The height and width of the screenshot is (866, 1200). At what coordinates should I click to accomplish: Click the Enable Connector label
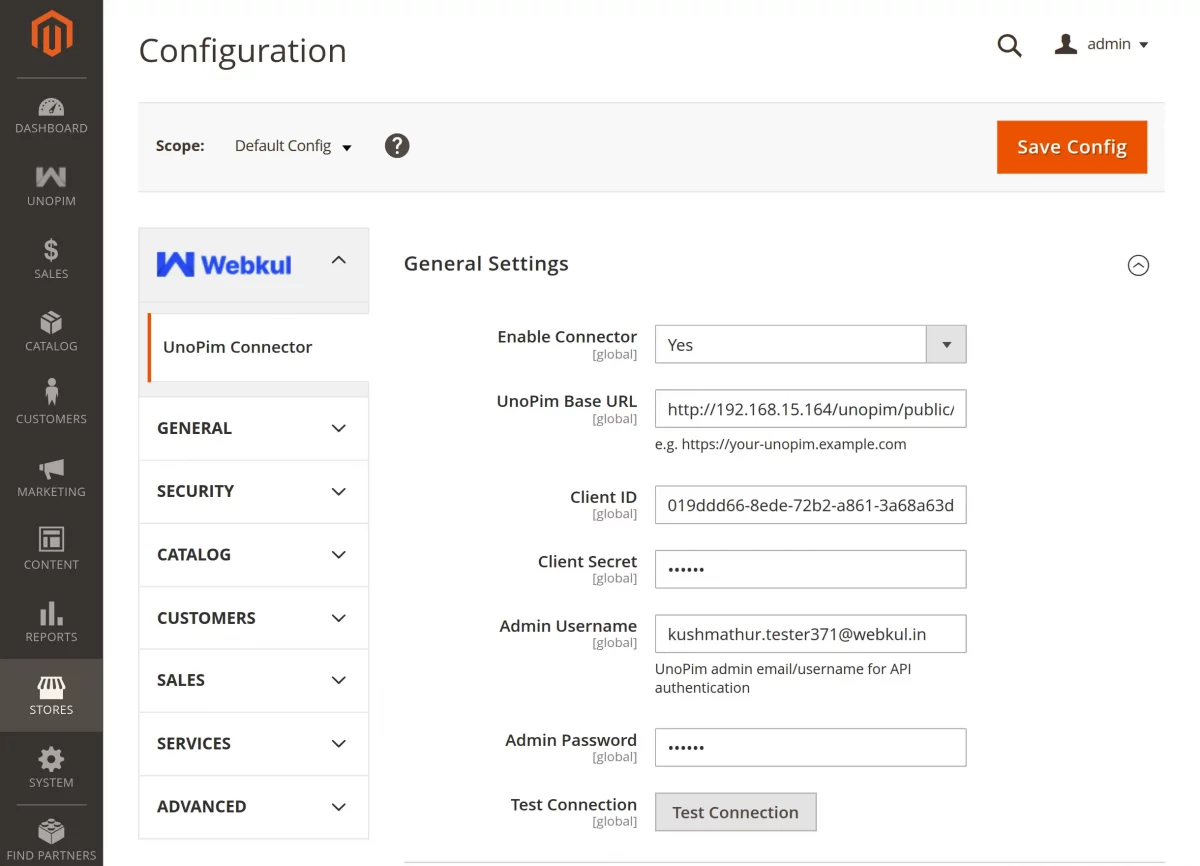pyautogui.click(x=567, y=337)
